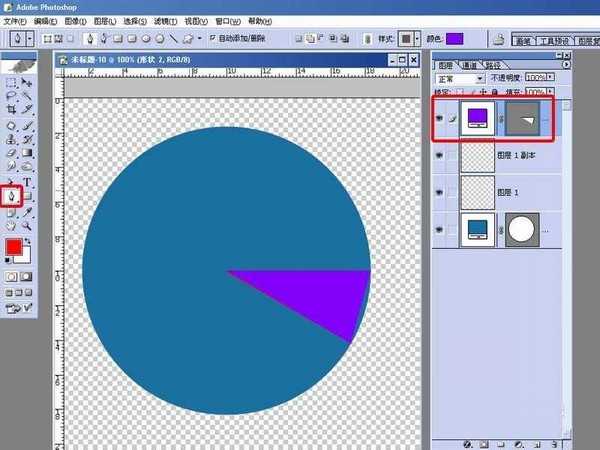
Task: Activate the Rectangular Marquee tool
Action: pos(11,81)
